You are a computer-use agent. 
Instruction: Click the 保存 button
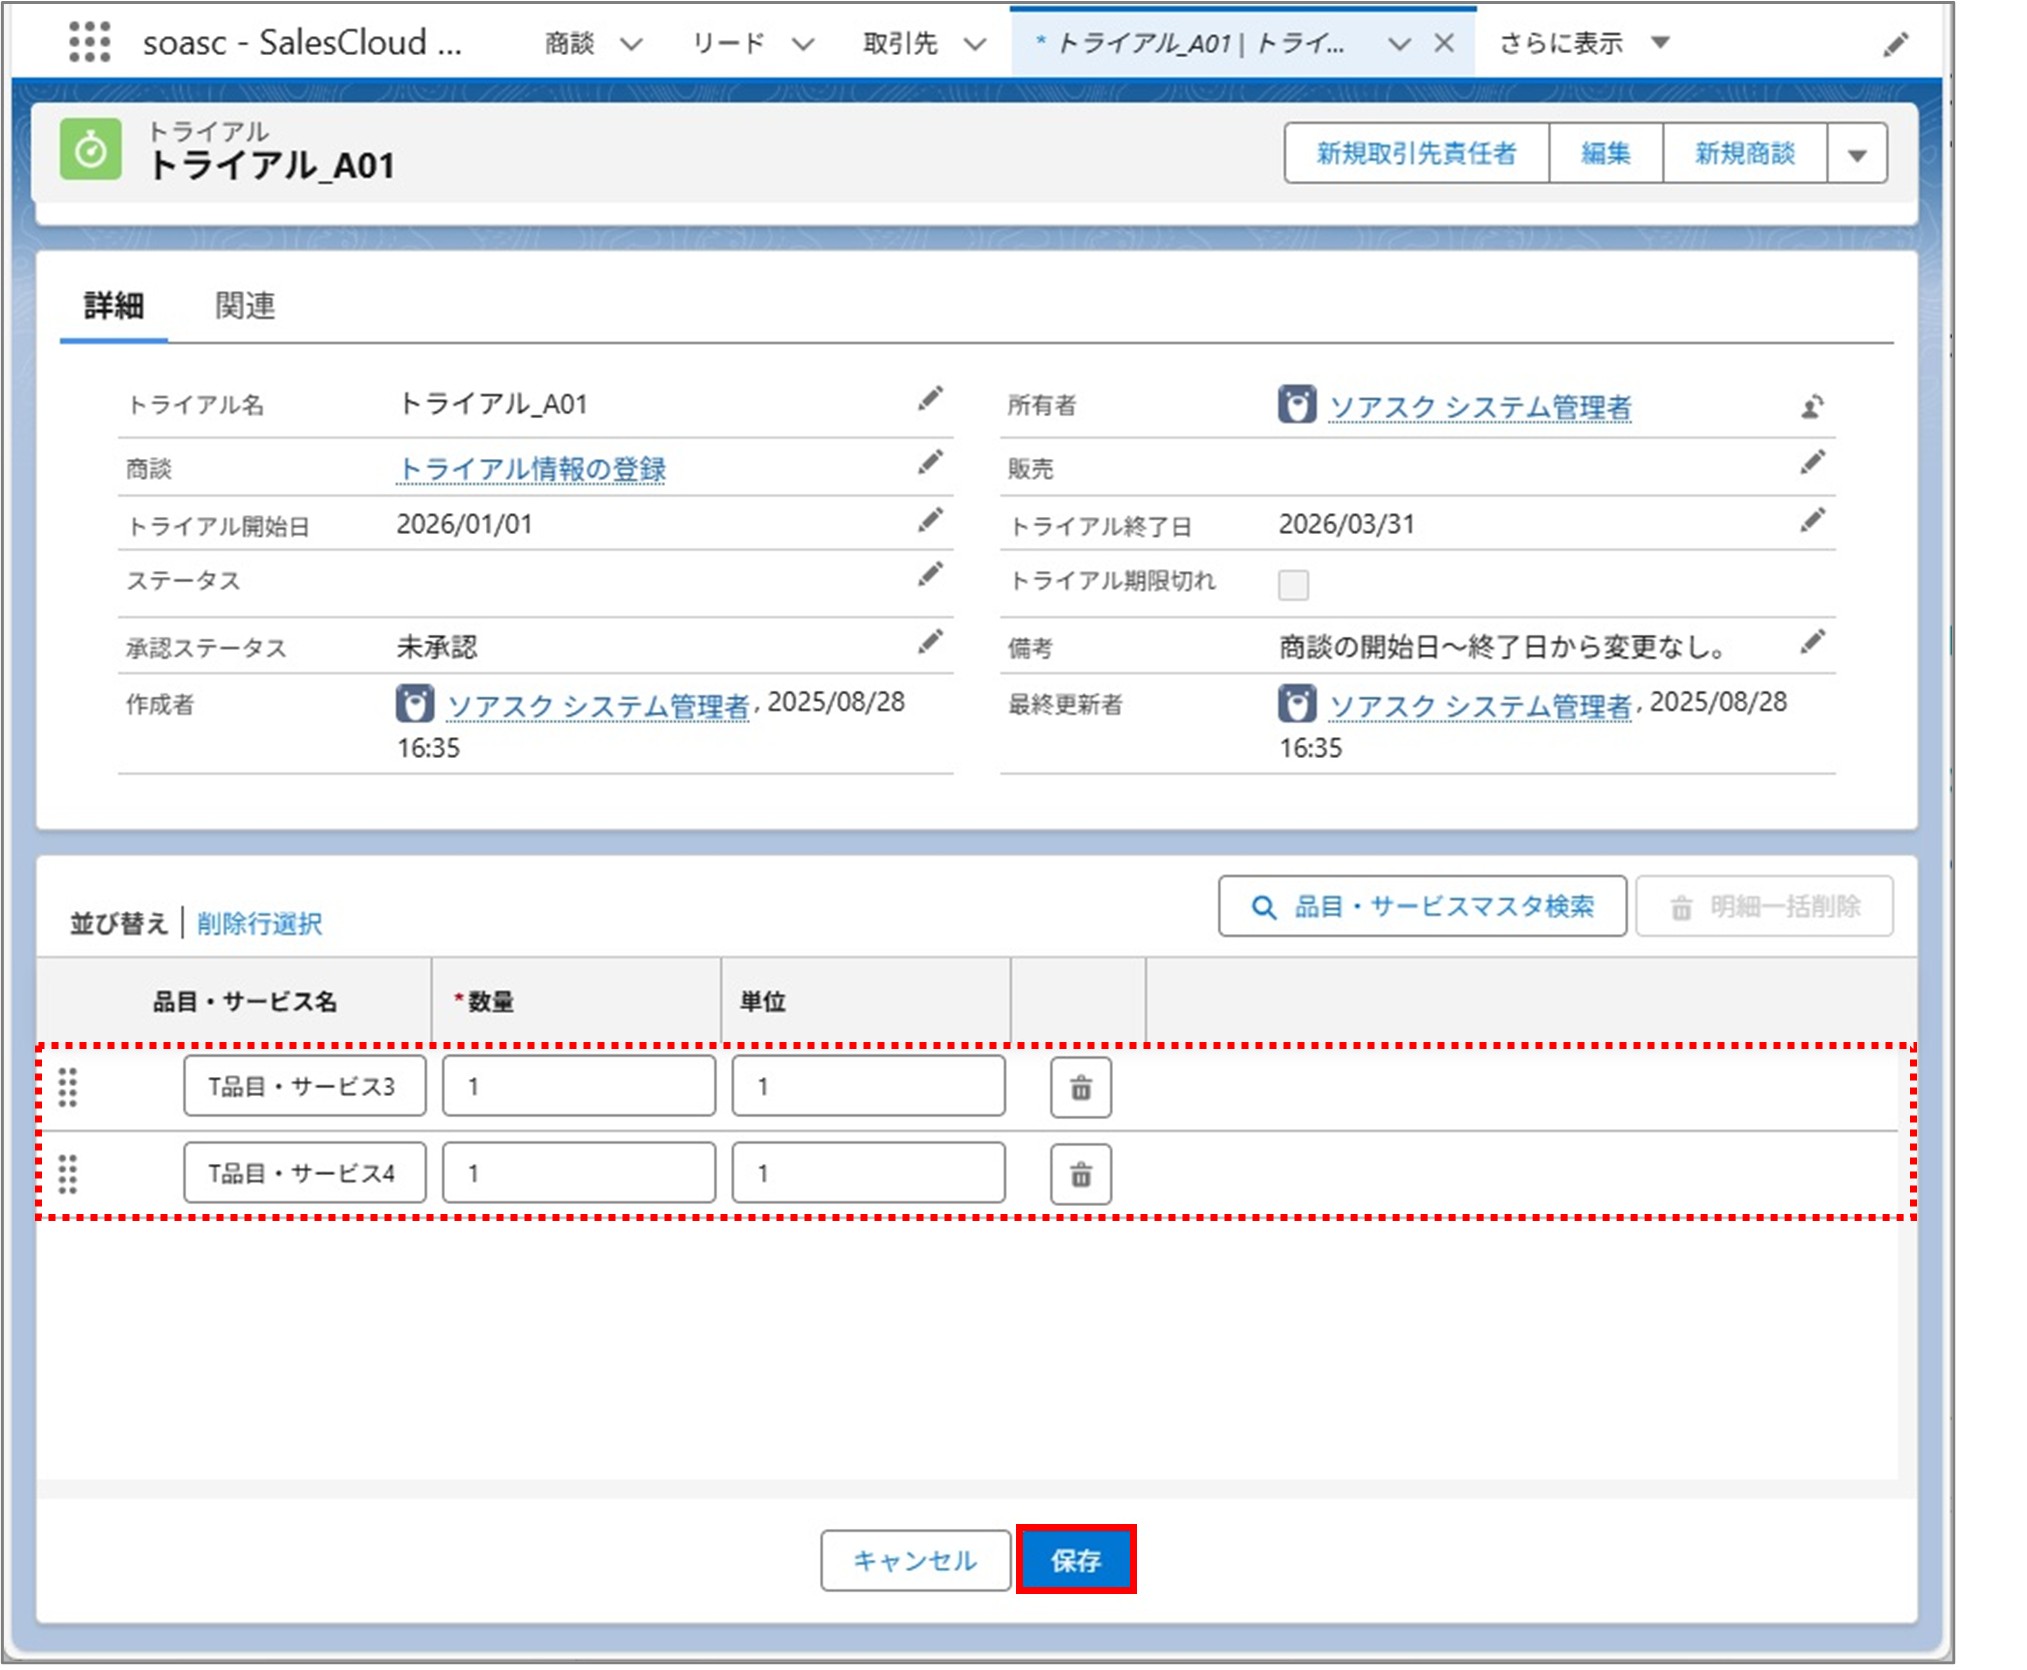point(1076,1559)
